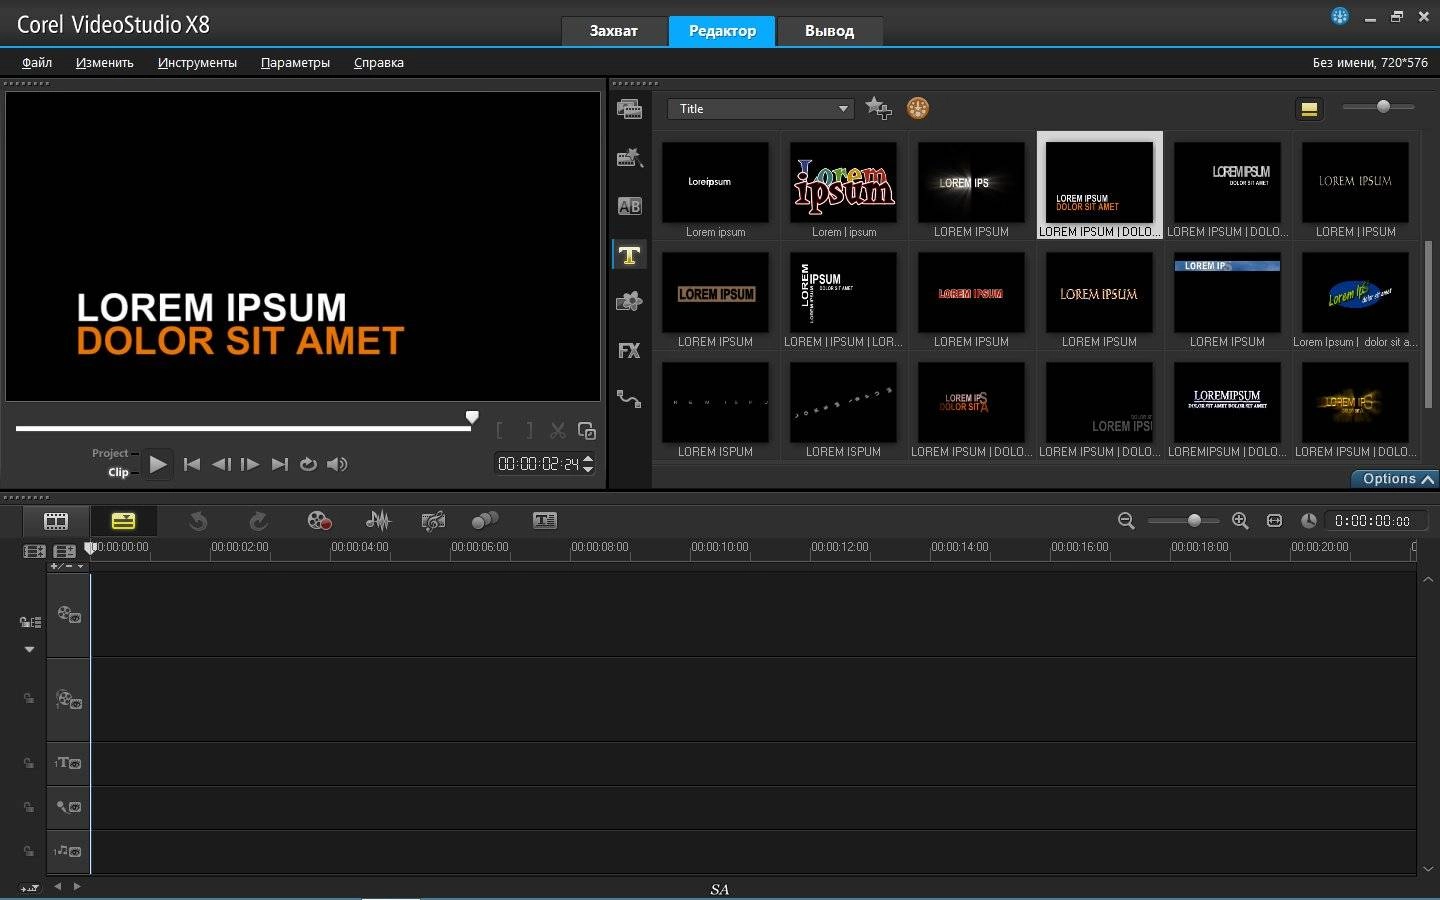The width and height of the screenshot is (1440, 900).
Task: Adjust the timeline zoom slider
Action: tap(1194, 521)
